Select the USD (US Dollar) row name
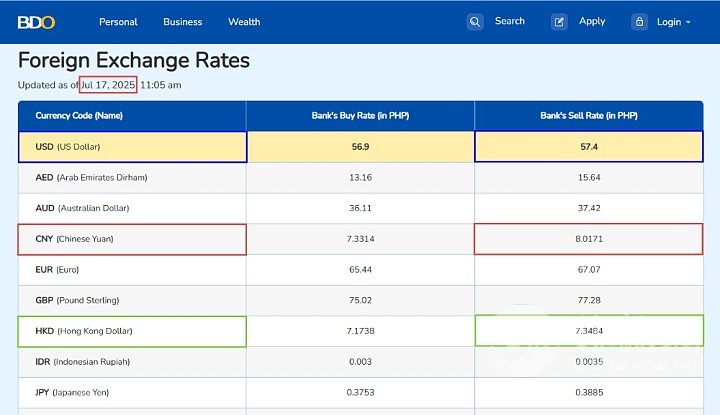Image resolution: width=720 pixels, height=415 pixels. (x=68, y=147)
